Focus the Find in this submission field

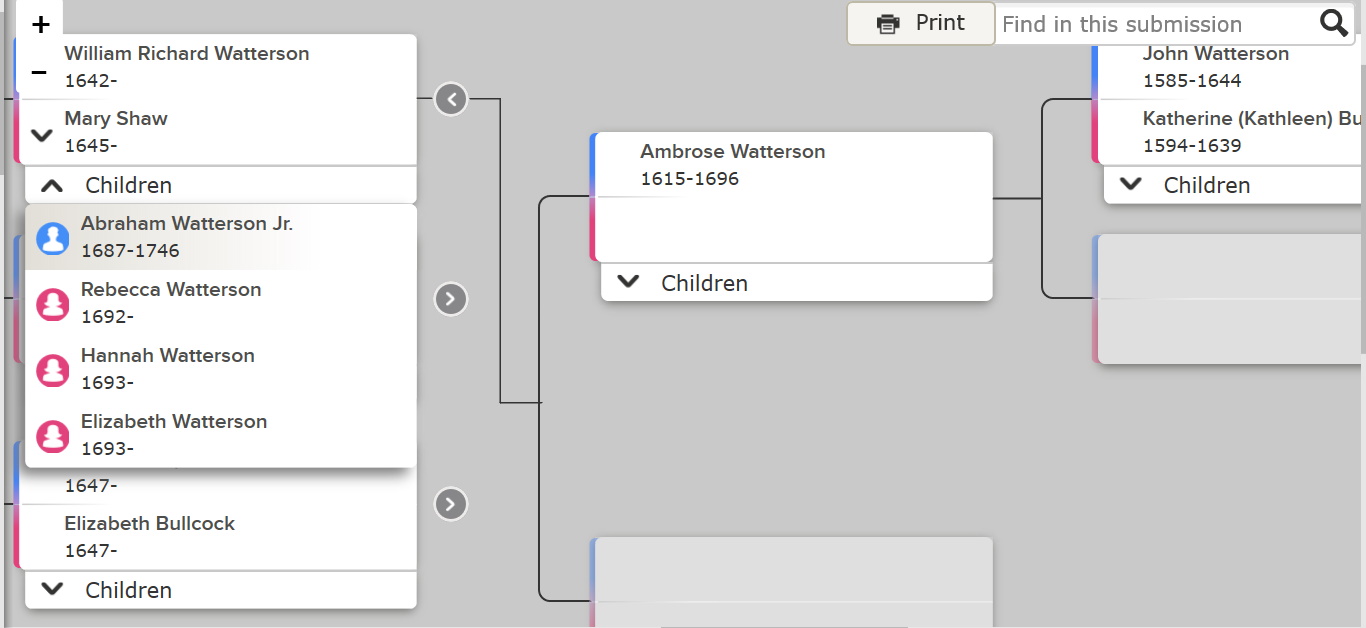[x=1155, y=24]
